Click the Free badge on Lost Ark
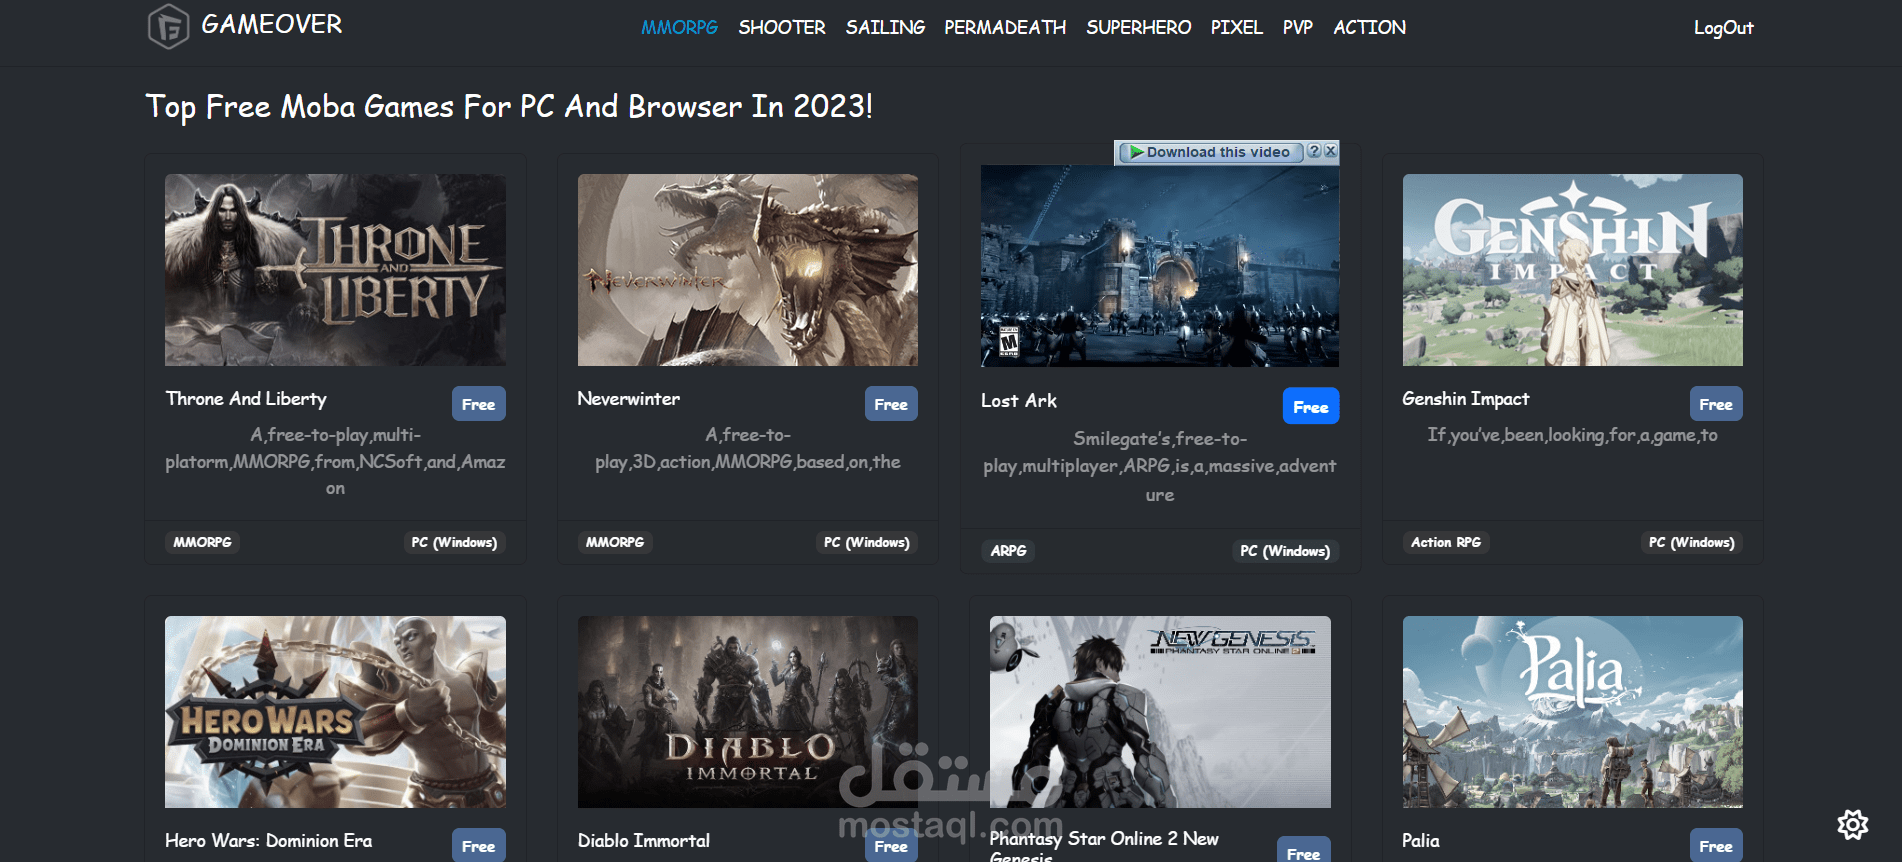This screenshot has height=862, width=1902. tap(1311, 406)
